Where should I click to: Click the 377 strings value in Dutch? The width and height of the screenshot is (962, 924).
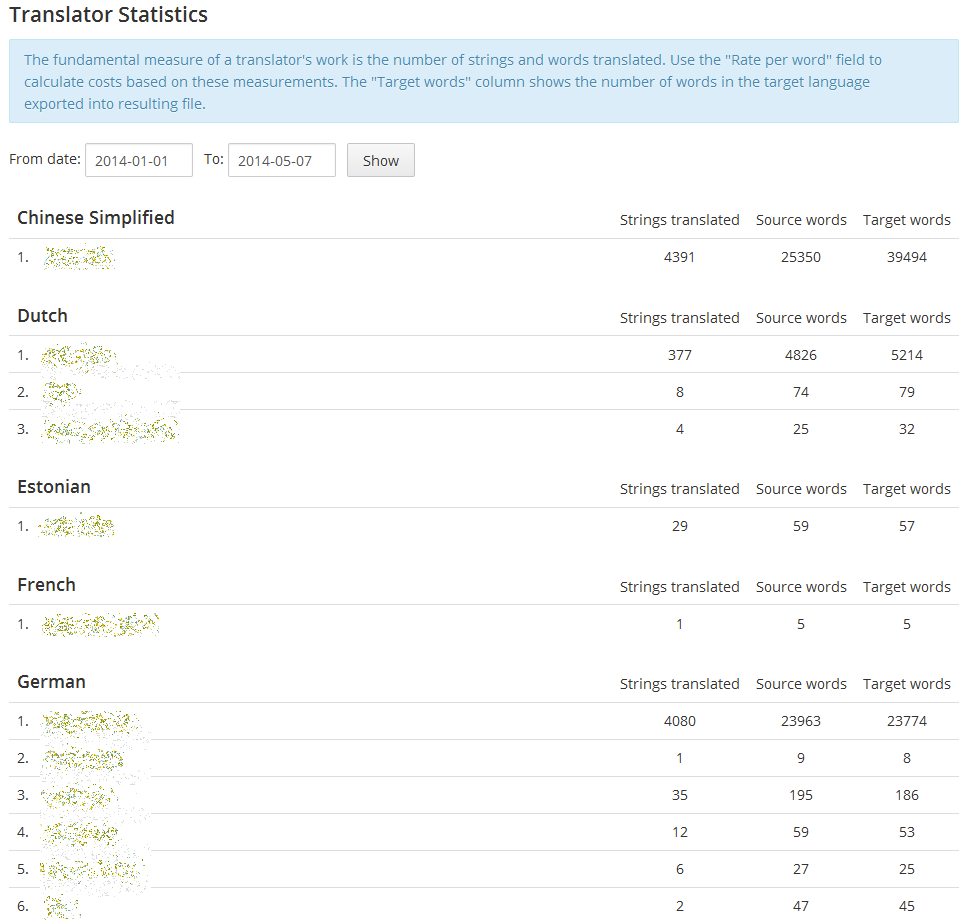680,355
